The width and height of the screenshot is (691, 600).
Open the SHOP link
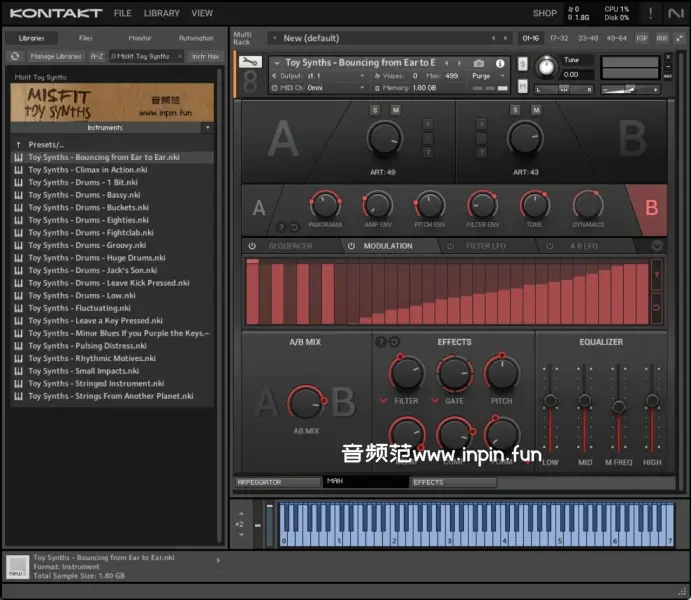(x=545, y=13)
